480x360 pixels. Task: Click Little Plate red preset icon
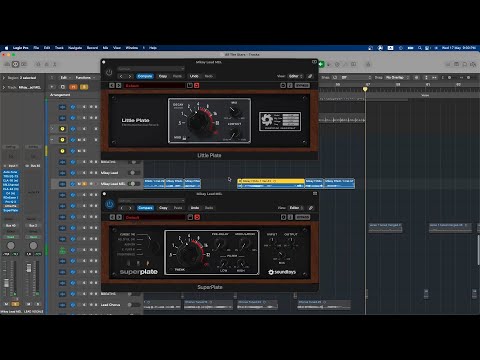tap(197, 86)
